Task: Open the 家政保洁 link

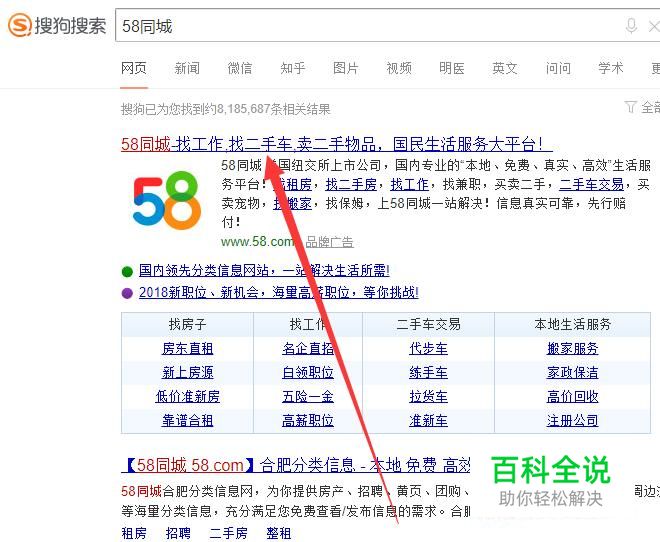Action: click(x=572, y=372)
